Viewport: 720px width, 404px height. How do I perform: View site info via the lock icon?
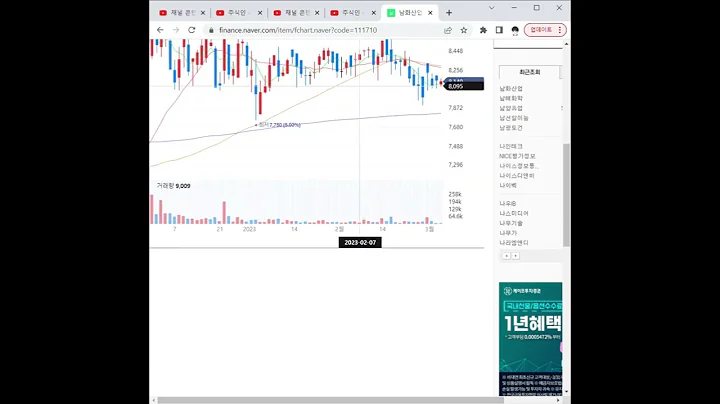point(211,30)
